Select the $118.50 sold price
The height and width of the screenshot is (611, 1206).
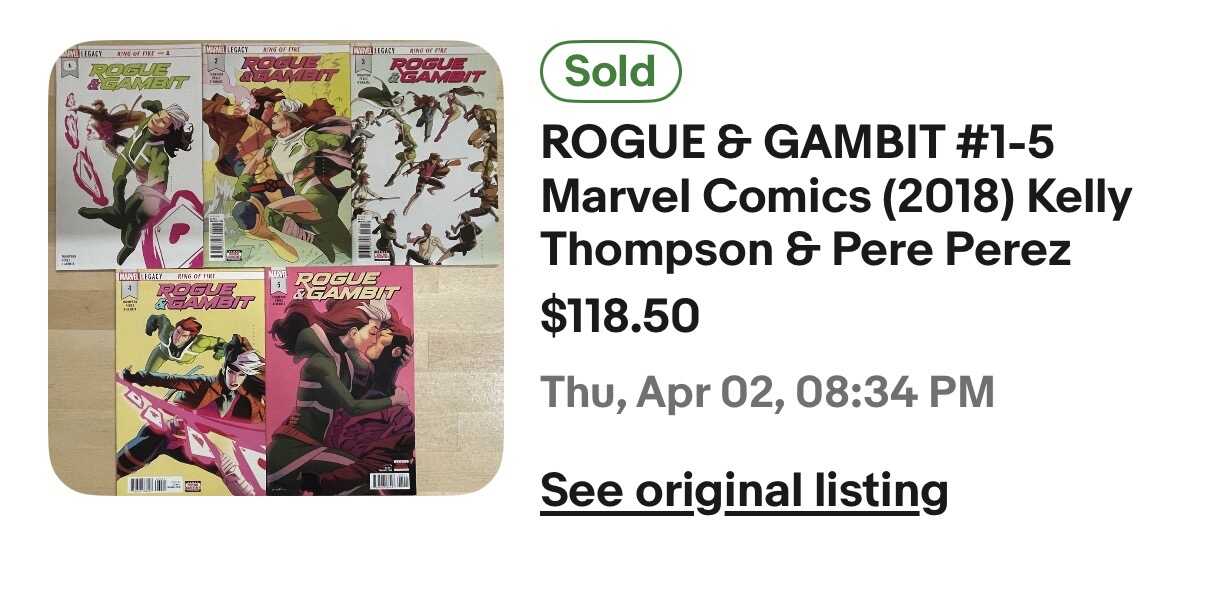(619, 316)
